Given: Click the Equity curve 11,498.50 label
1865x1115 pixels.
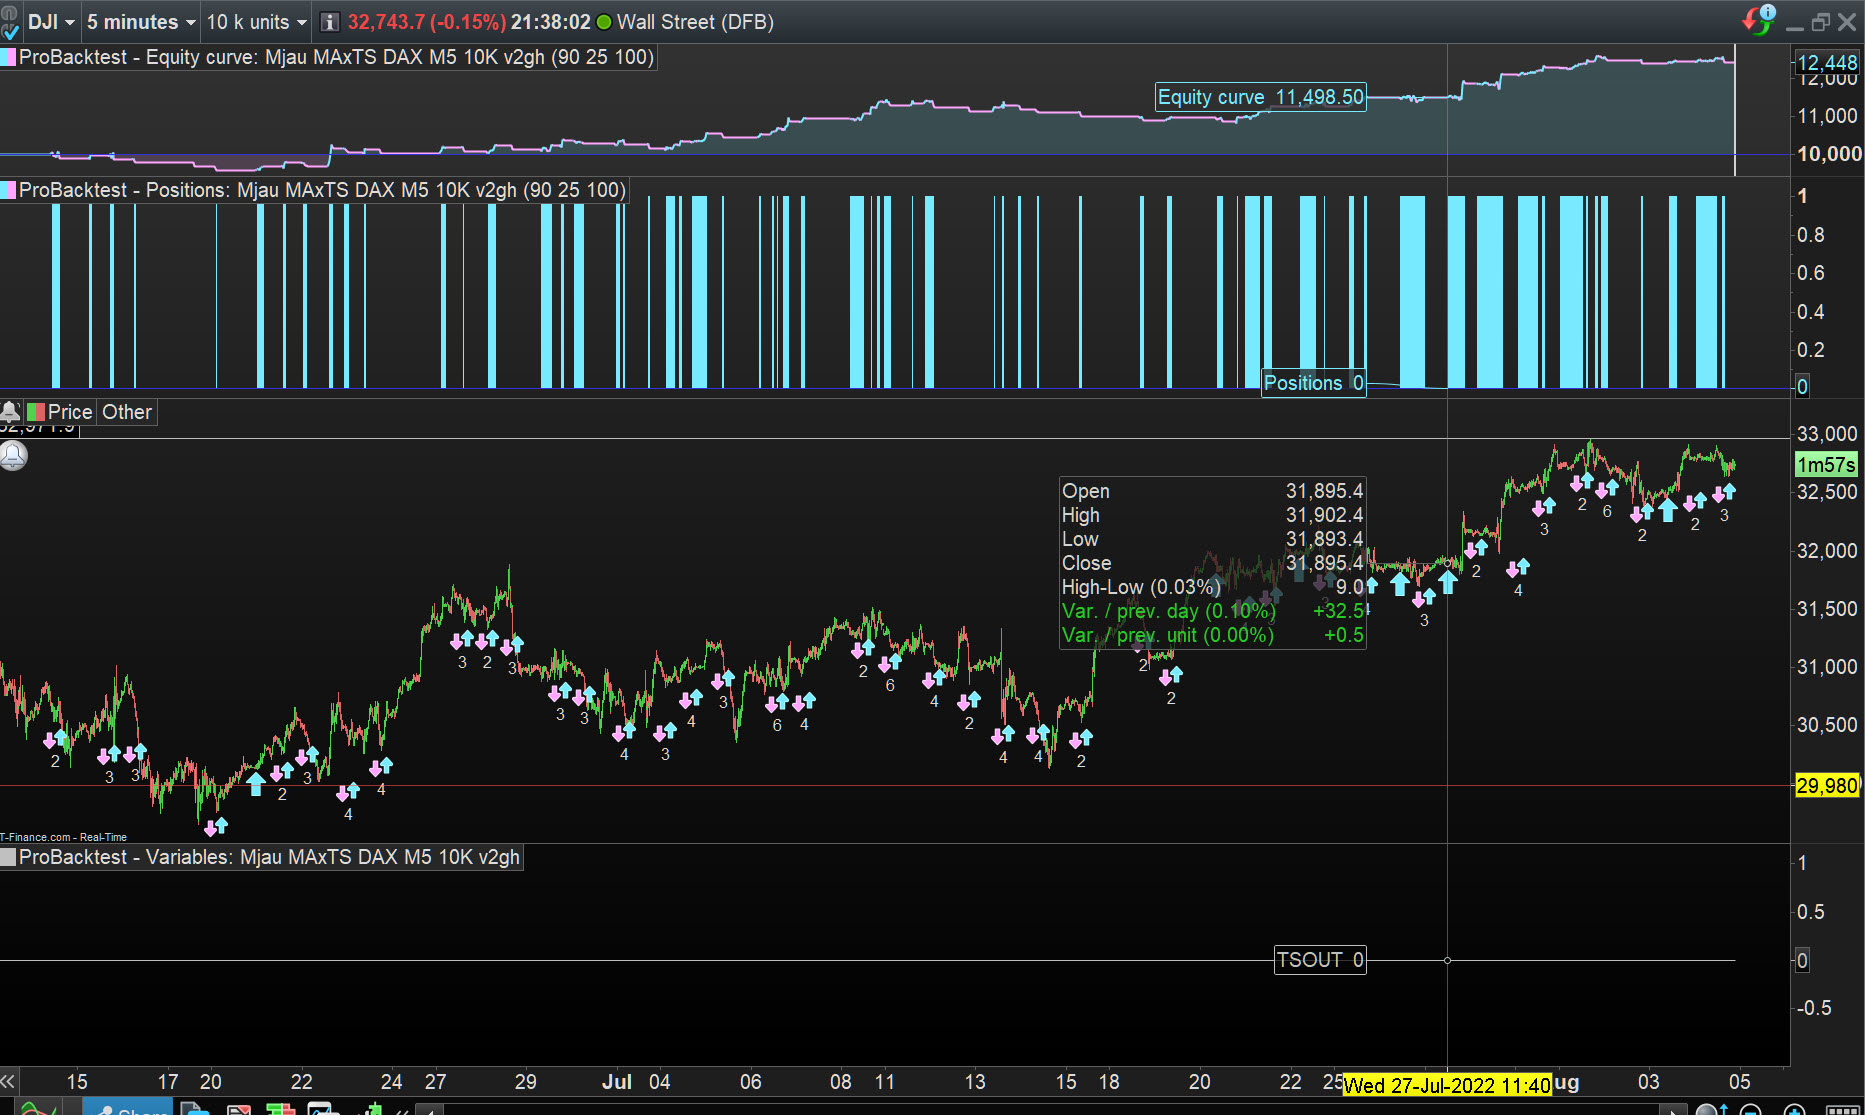Looking at the screenshot, I should [x=1260, y=97].
